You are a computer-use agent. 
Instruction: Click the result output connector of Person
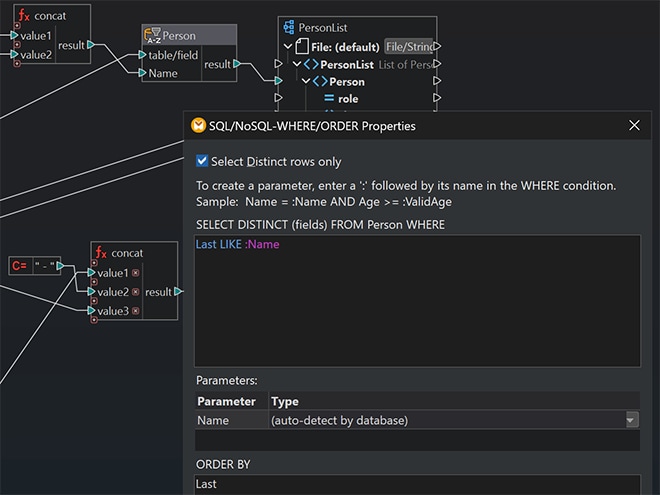point(237,64)
